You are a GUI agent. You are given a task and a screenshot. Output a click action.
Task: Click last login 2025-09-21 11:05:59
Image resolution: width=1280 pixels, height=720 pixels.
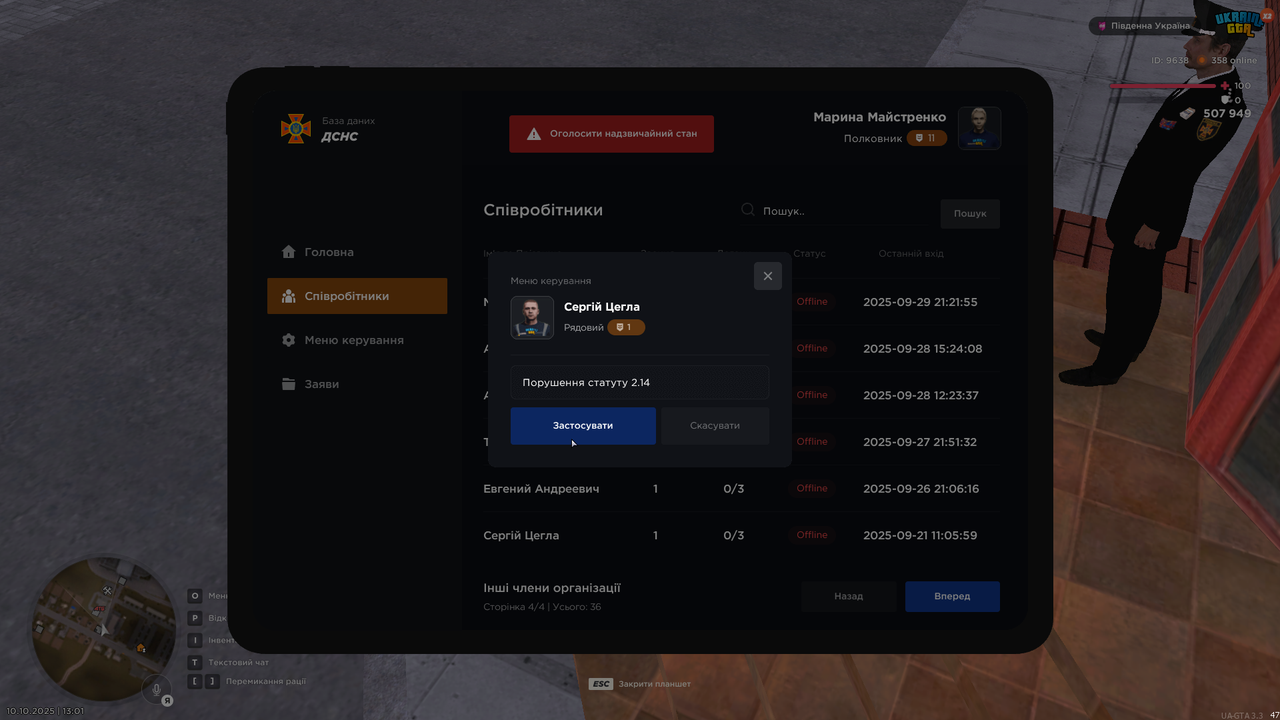coord(920,535)
